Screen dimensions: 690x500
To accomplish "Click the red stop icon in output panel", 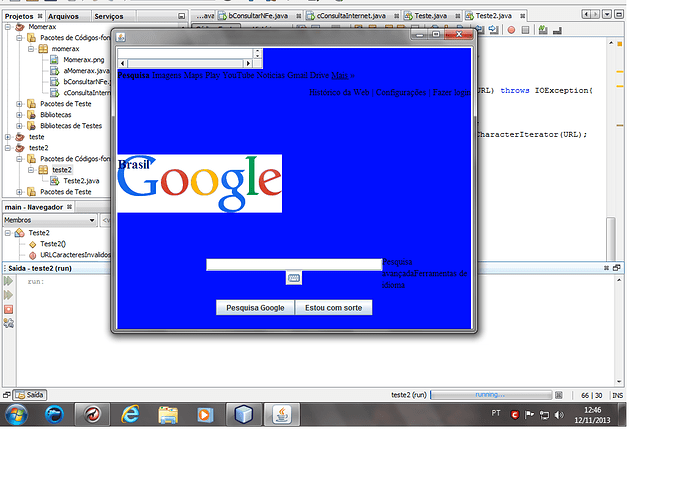I will coord(8,309).
